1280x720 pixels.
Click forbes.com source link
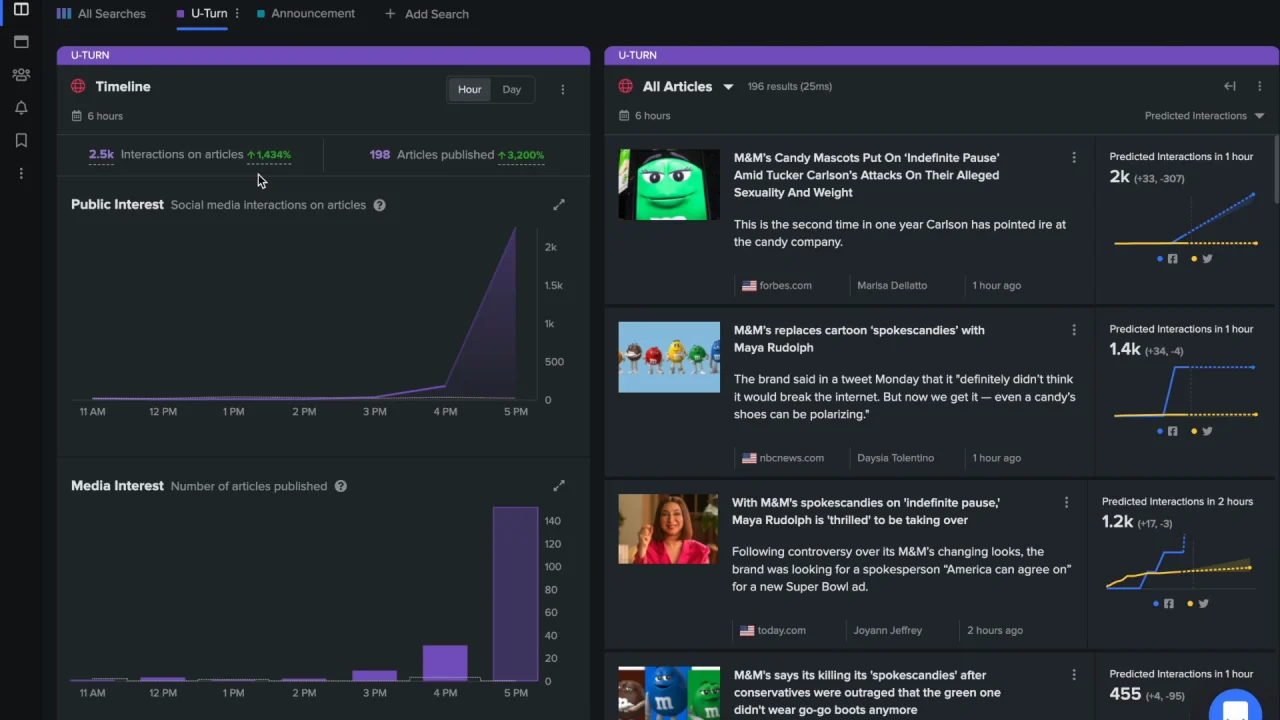tap(777, 286)
